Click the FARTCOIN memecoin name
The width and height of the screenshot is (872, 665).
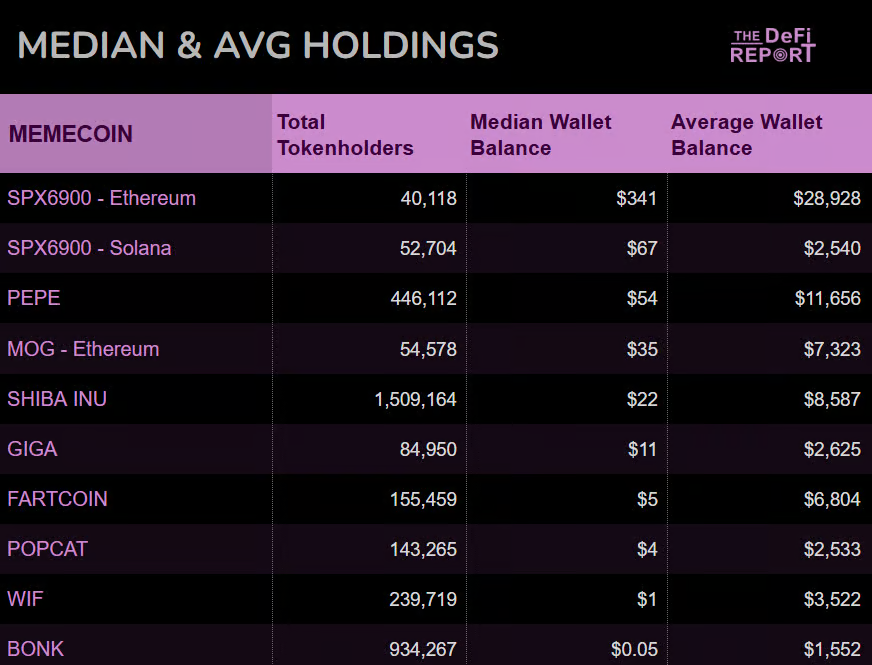[x=57, y=499]
